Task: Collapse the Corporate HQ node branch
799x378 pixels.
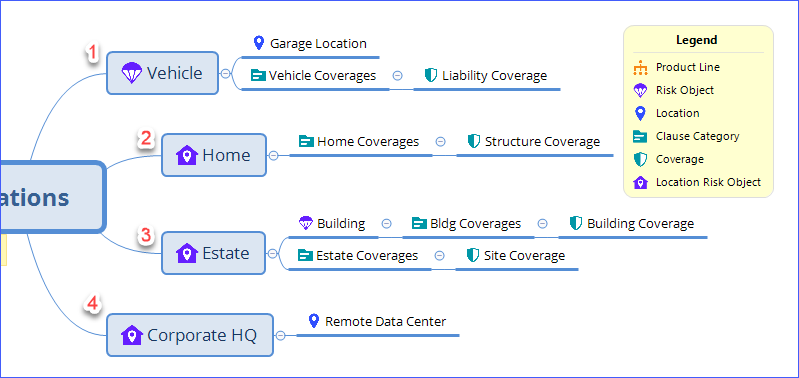Action: (x=280, y=335)
